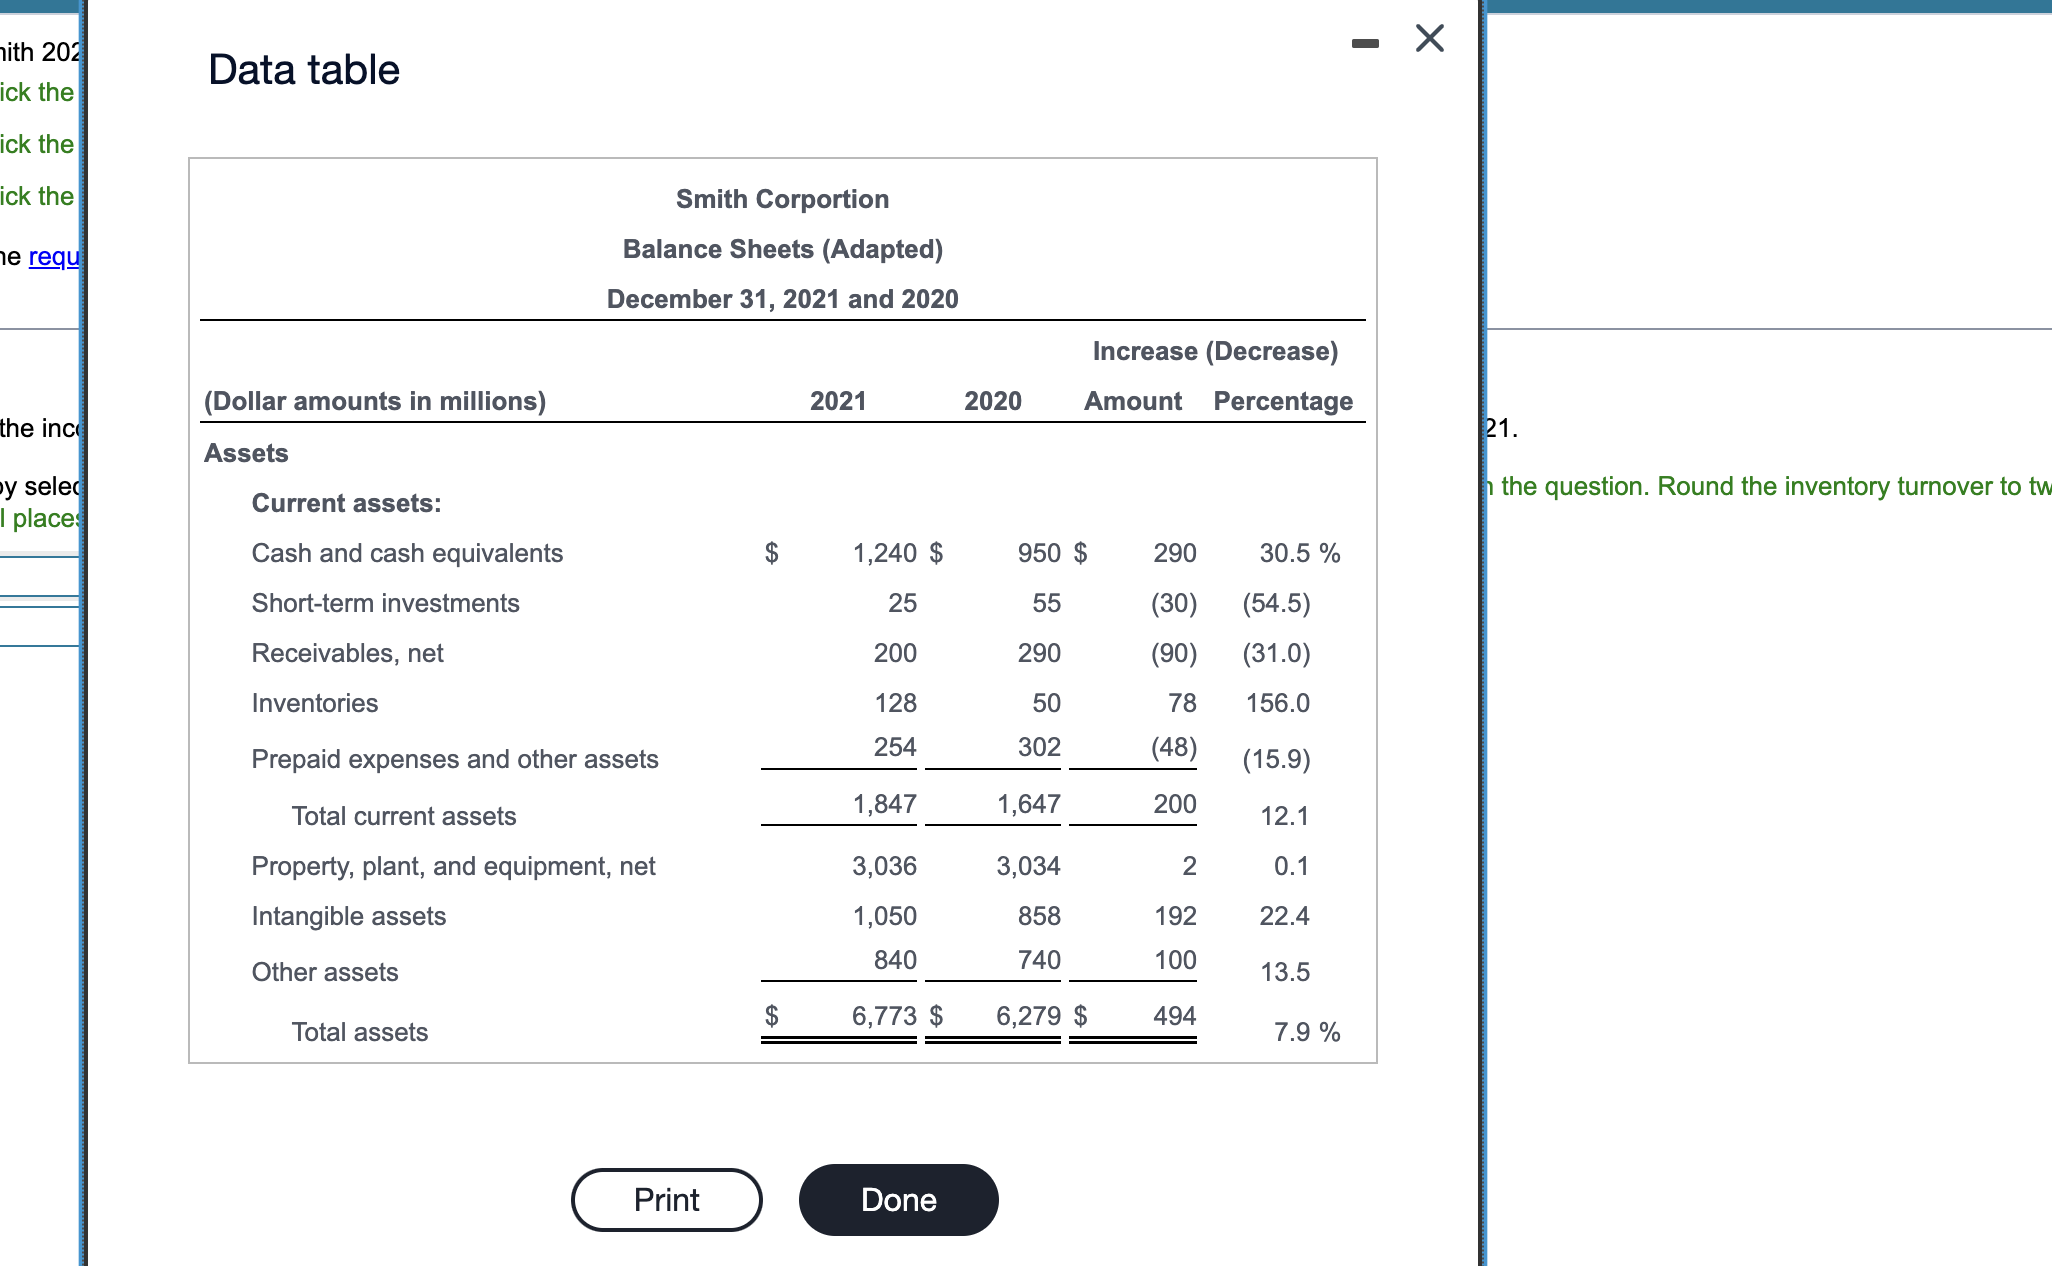This screenshot has height=1266, width=2052.
Task: Select 'December 31, 2021 and 2020' line
Action: coord(782,299)
